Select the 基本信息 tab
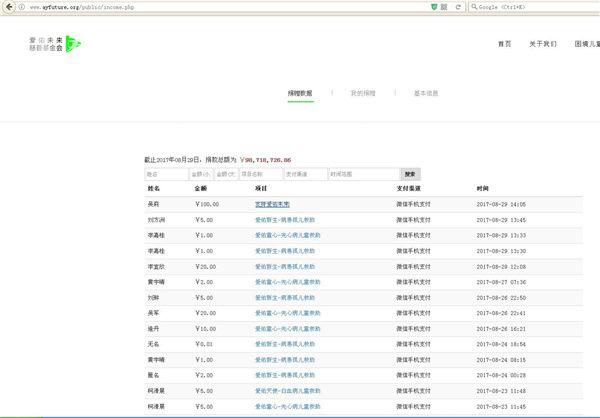Image resolution: width=600 pixels, height=418 pixels. 426,93
